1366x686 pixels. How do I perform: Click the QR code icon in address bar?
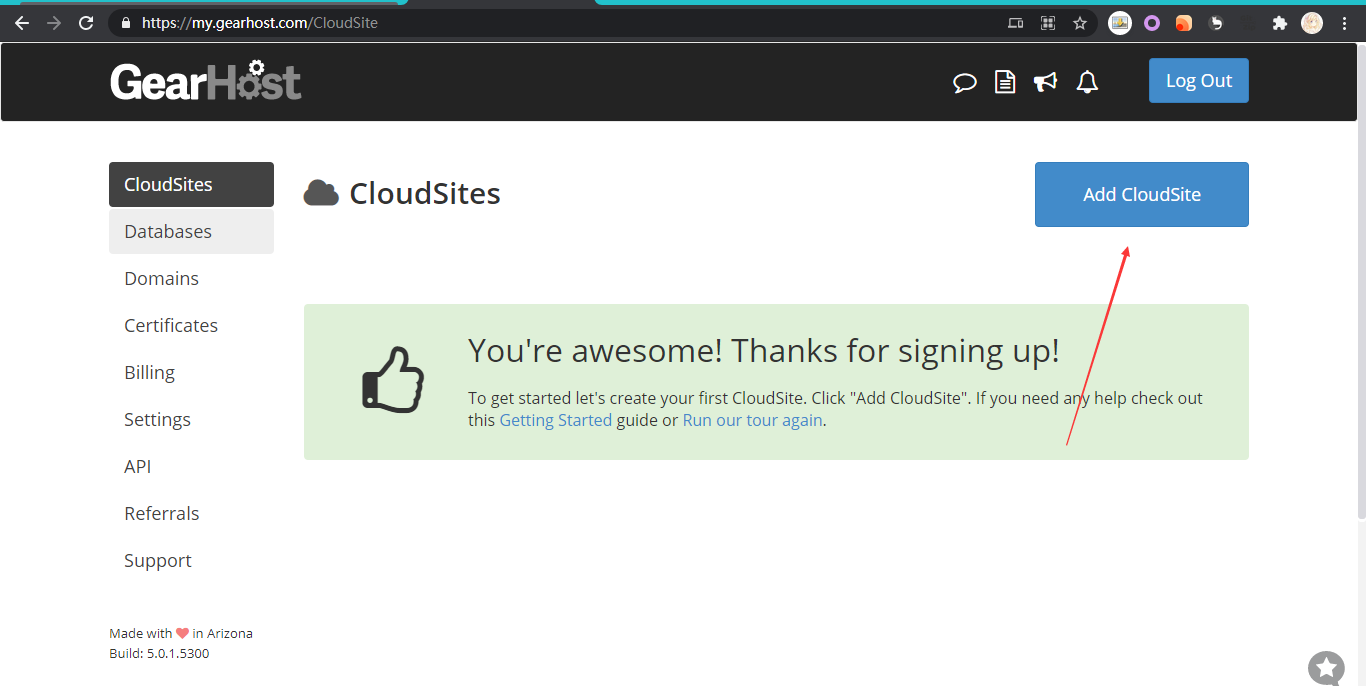(1048, 23)
